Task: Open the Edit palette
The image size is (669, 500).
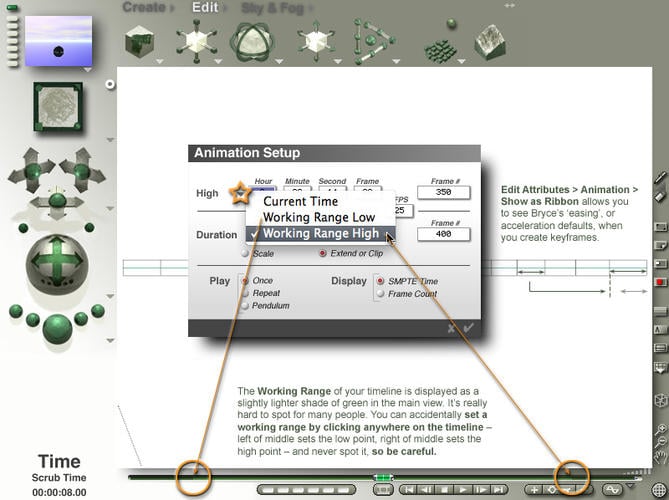Action: pos(205,7)
